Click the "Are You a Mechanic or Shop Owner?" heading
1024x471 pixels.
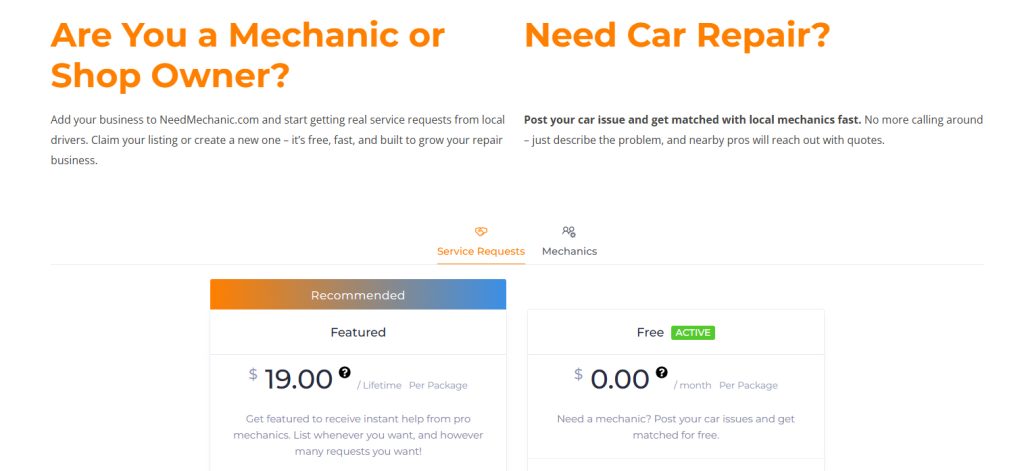[248, 54]
